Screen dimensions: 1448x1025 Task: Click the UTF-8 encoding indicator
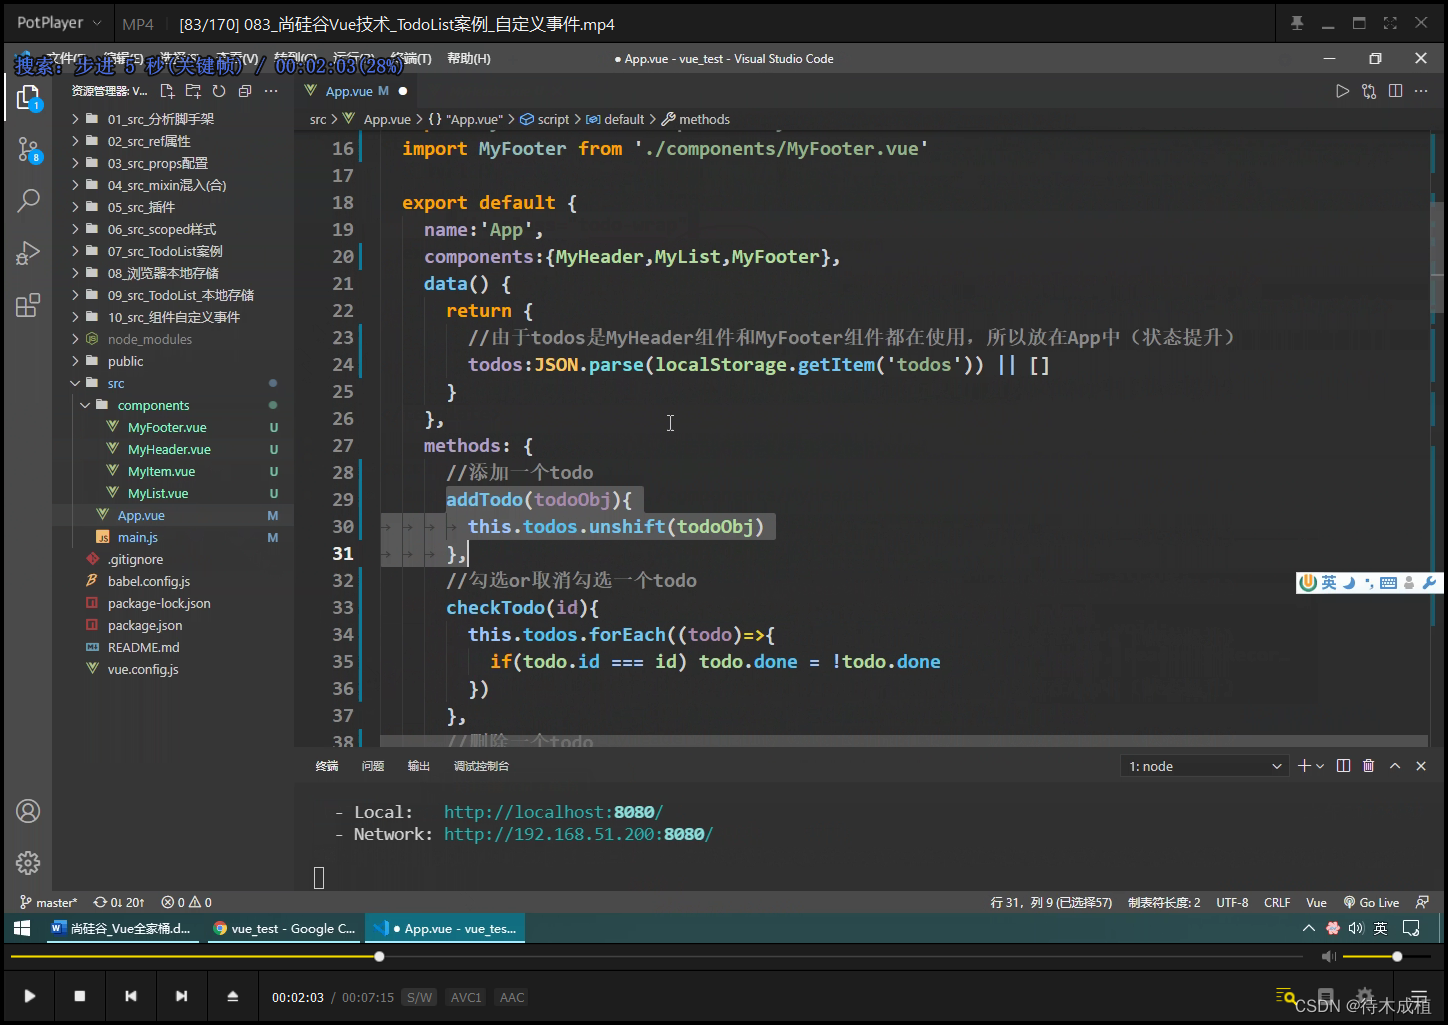(1232, 902)
